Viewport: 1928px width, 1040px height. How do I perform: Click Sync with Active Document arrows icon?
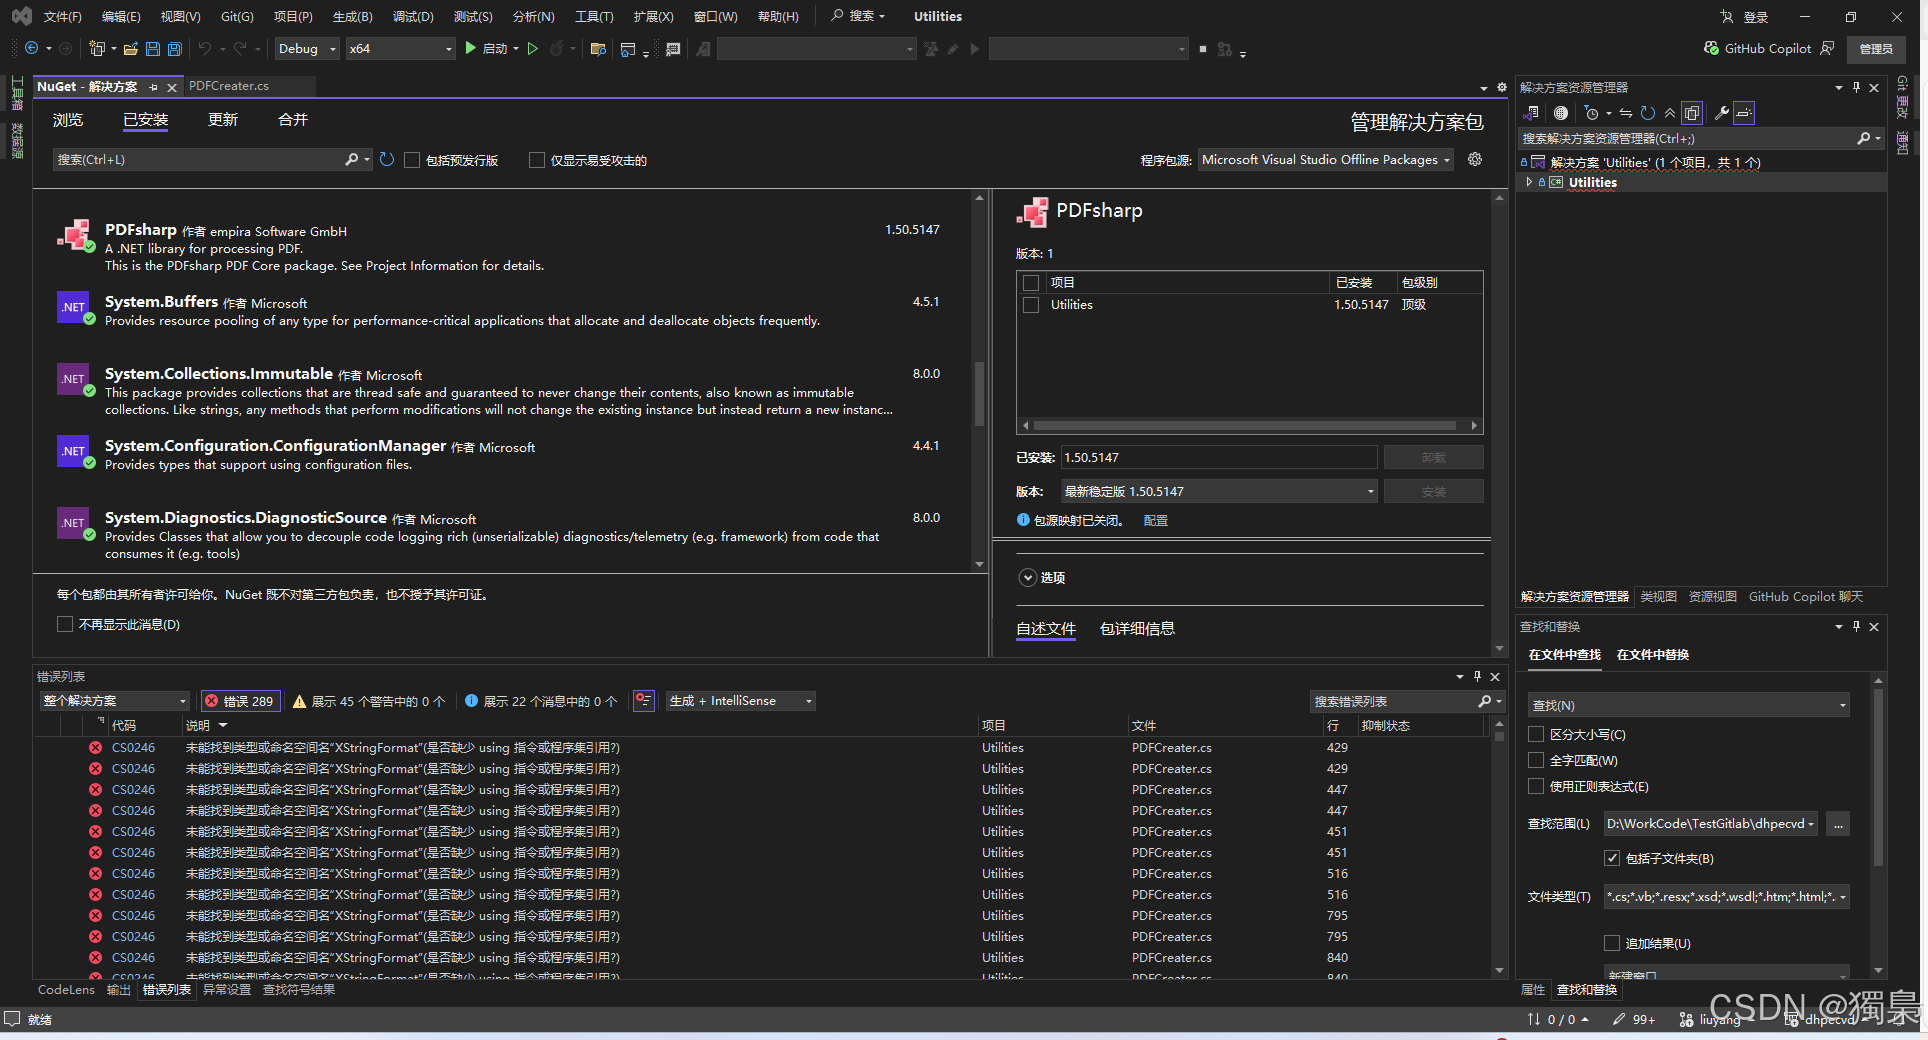coord(1626,113)
